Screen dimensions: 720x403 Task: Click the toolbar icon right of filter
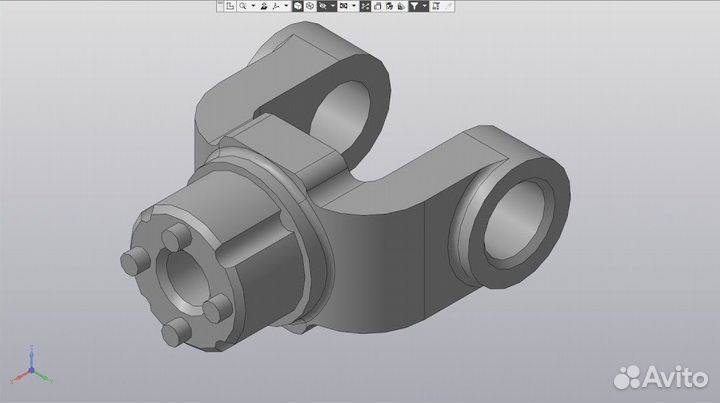[x=436, y=6]
